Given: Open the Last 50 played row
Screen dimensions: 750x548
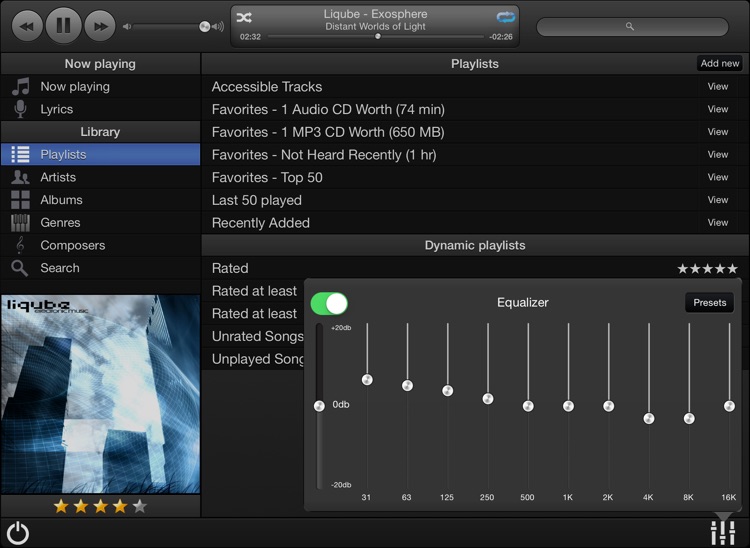Looking at the screenshot, I should [x=475, y=200].
